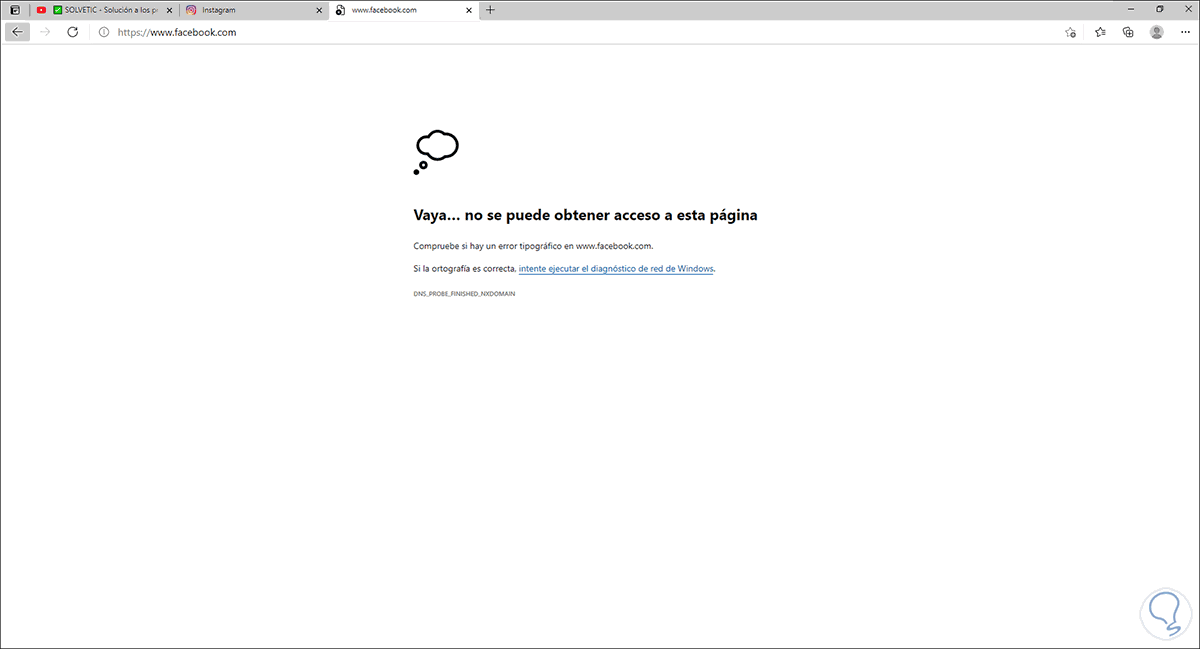Select the DNS_PROBE_FINISHED_NXDOMAIN error code
Viewport: 1200px width, 649px height.
pos(464,294)
